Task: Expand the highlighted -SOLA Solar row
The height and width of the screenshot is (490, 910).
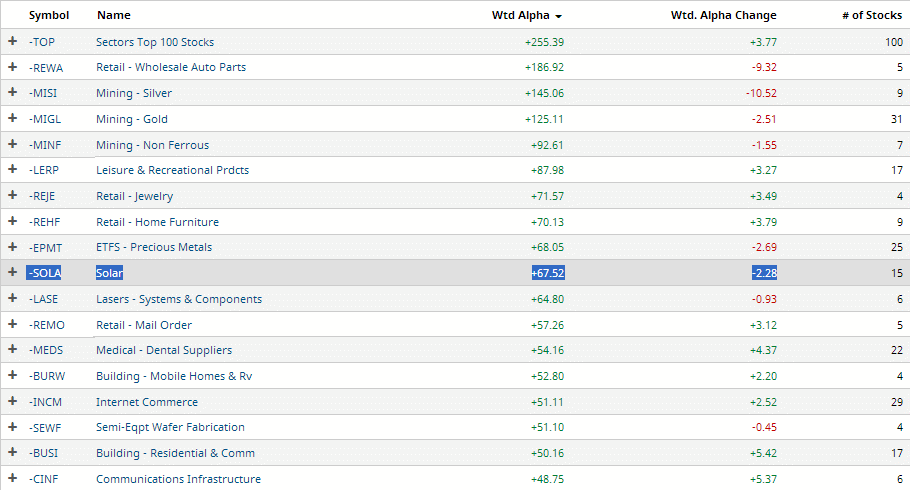Action: pos(12,272)
